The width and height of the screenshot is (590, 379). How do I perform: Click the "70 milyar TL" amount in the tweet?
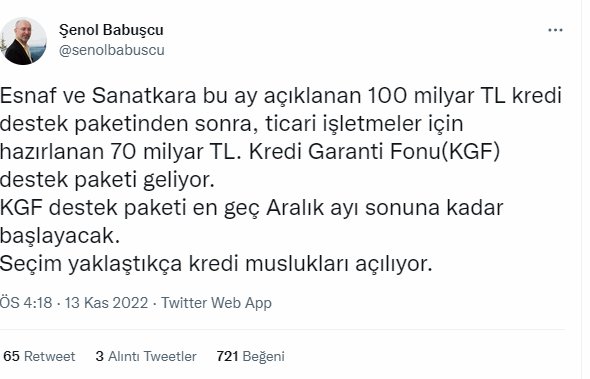point(175,152)
